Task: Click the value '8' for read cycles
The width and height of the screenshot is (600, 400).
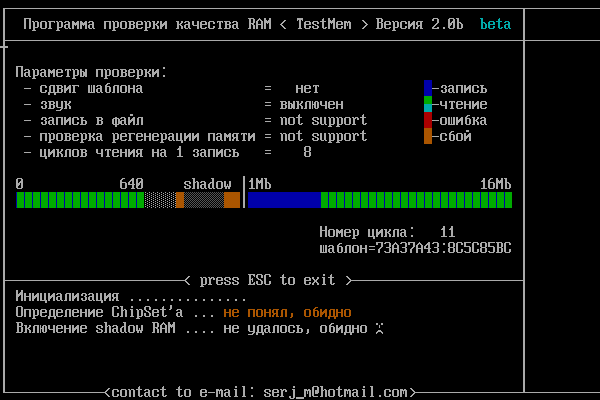Action: (x=307, y=152)
